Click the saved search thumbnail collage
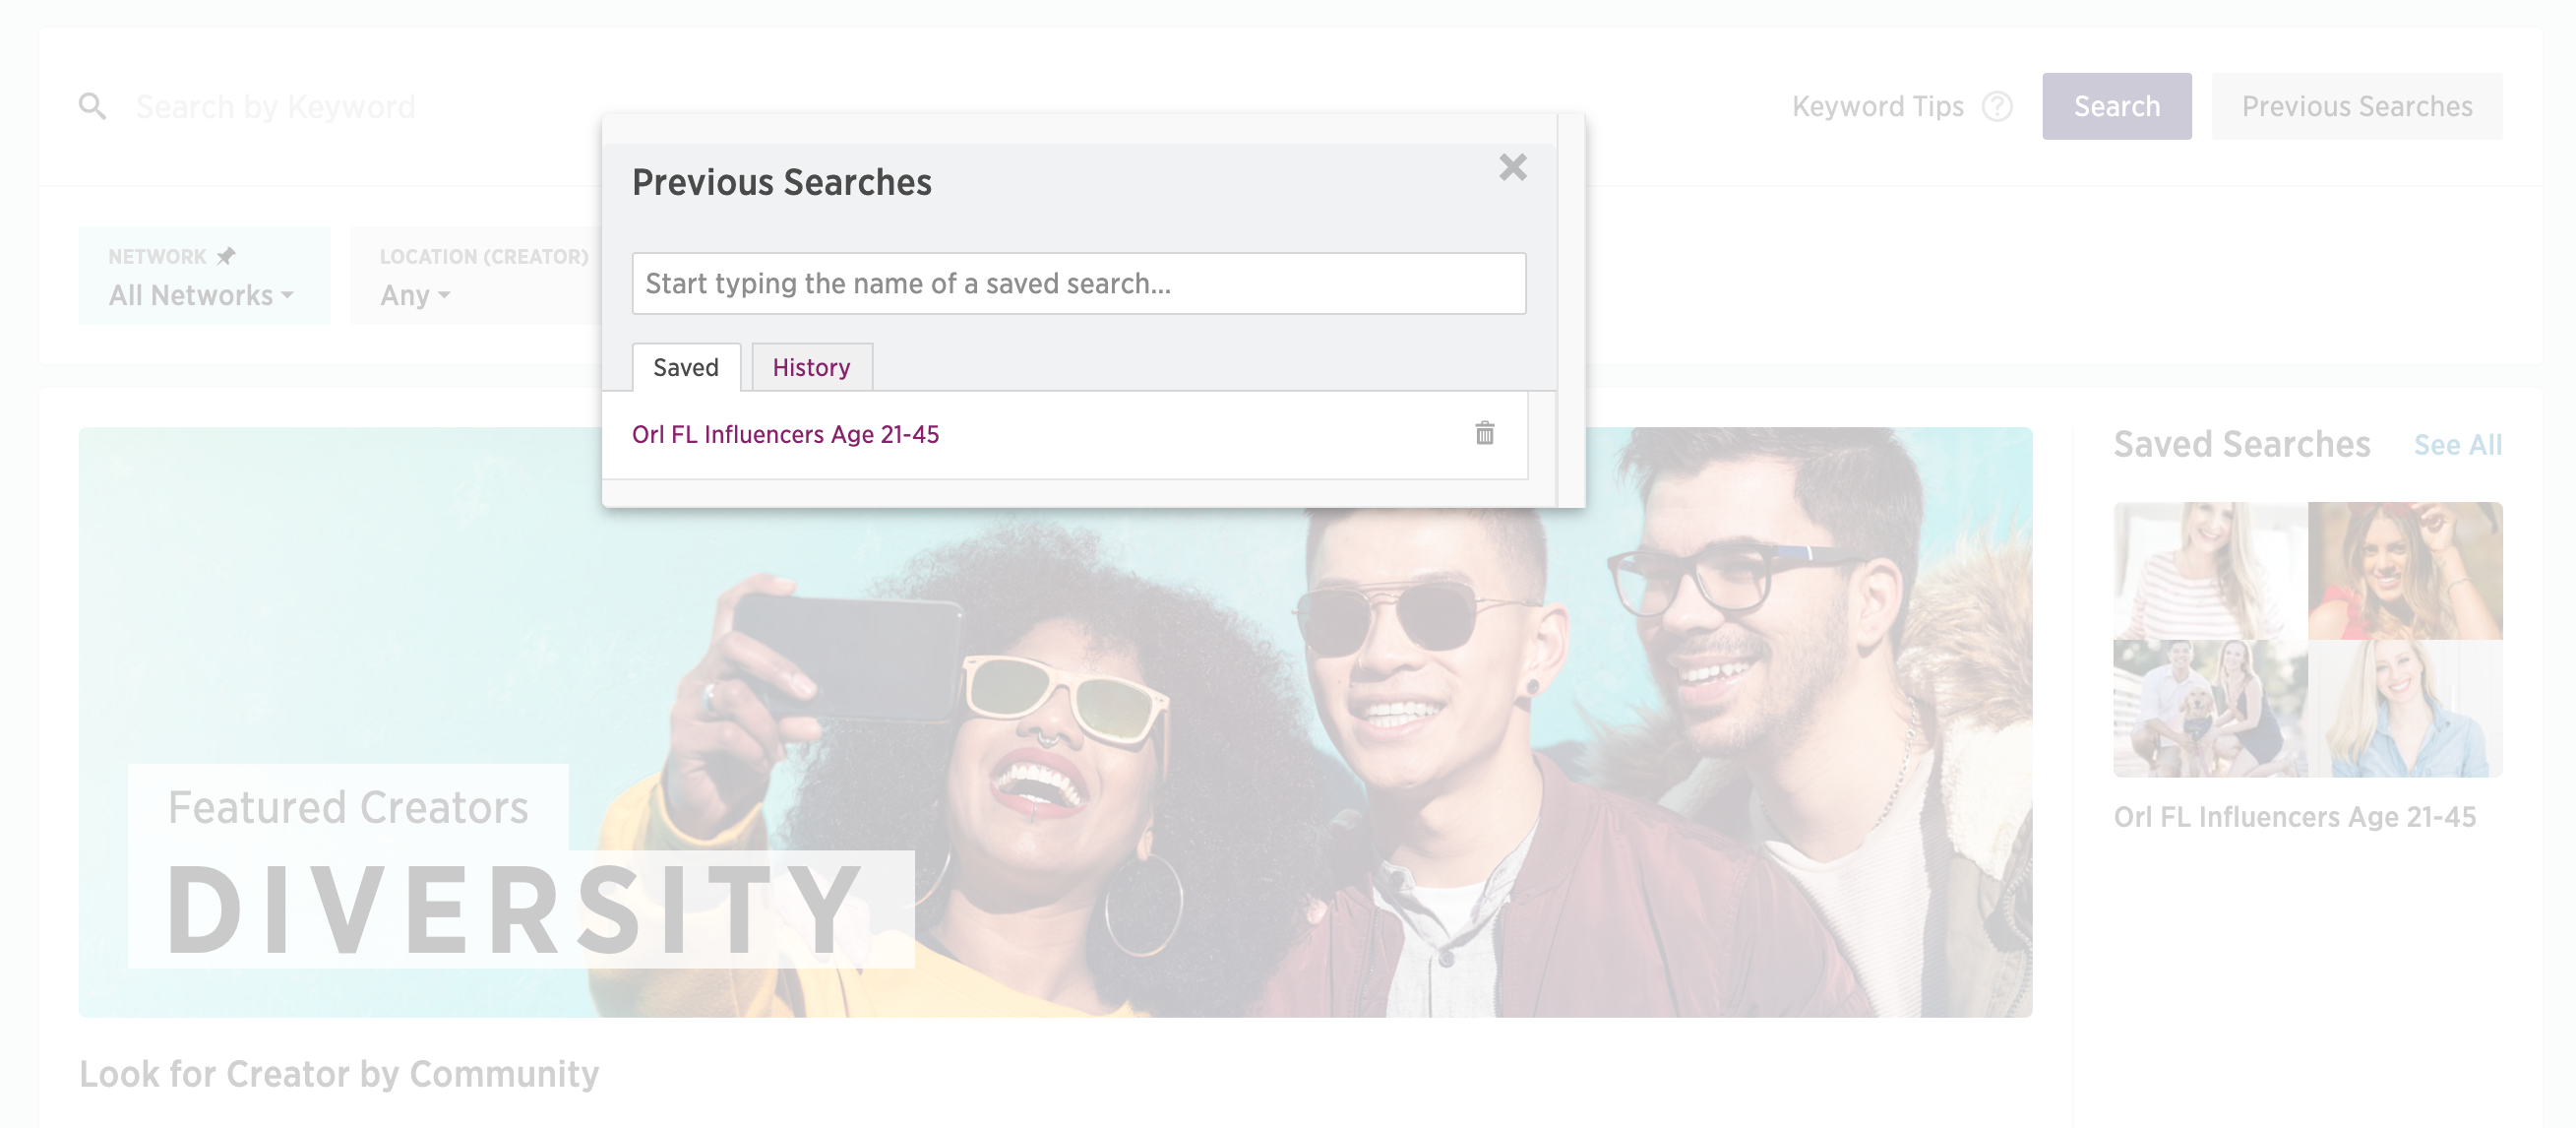This screenshot has height=1128, width=2576. pyautogui.click(x=2307, y=639)
